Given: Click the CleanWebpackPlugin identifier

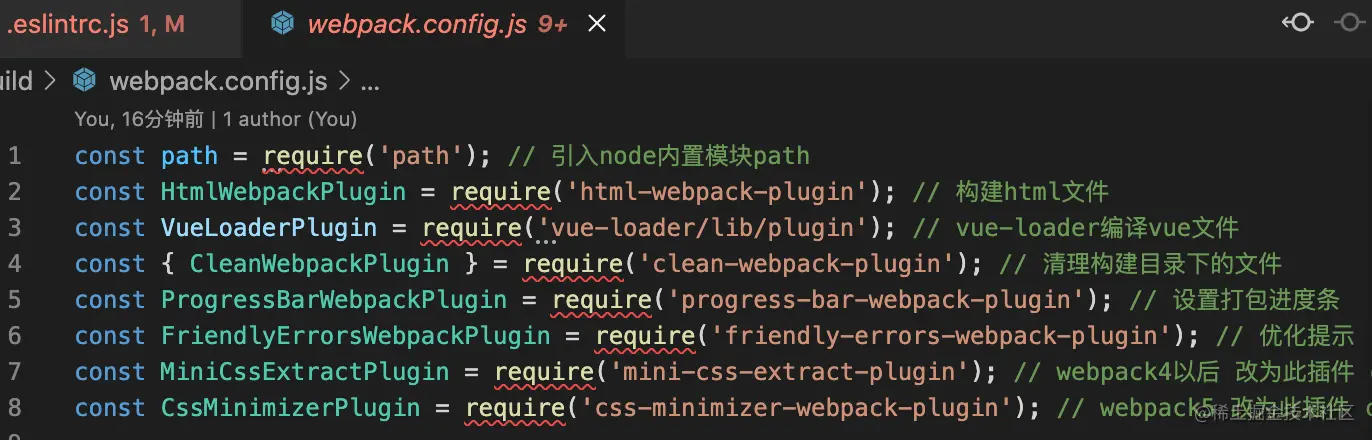Looking at the screenshot, I should pos(319,264).
